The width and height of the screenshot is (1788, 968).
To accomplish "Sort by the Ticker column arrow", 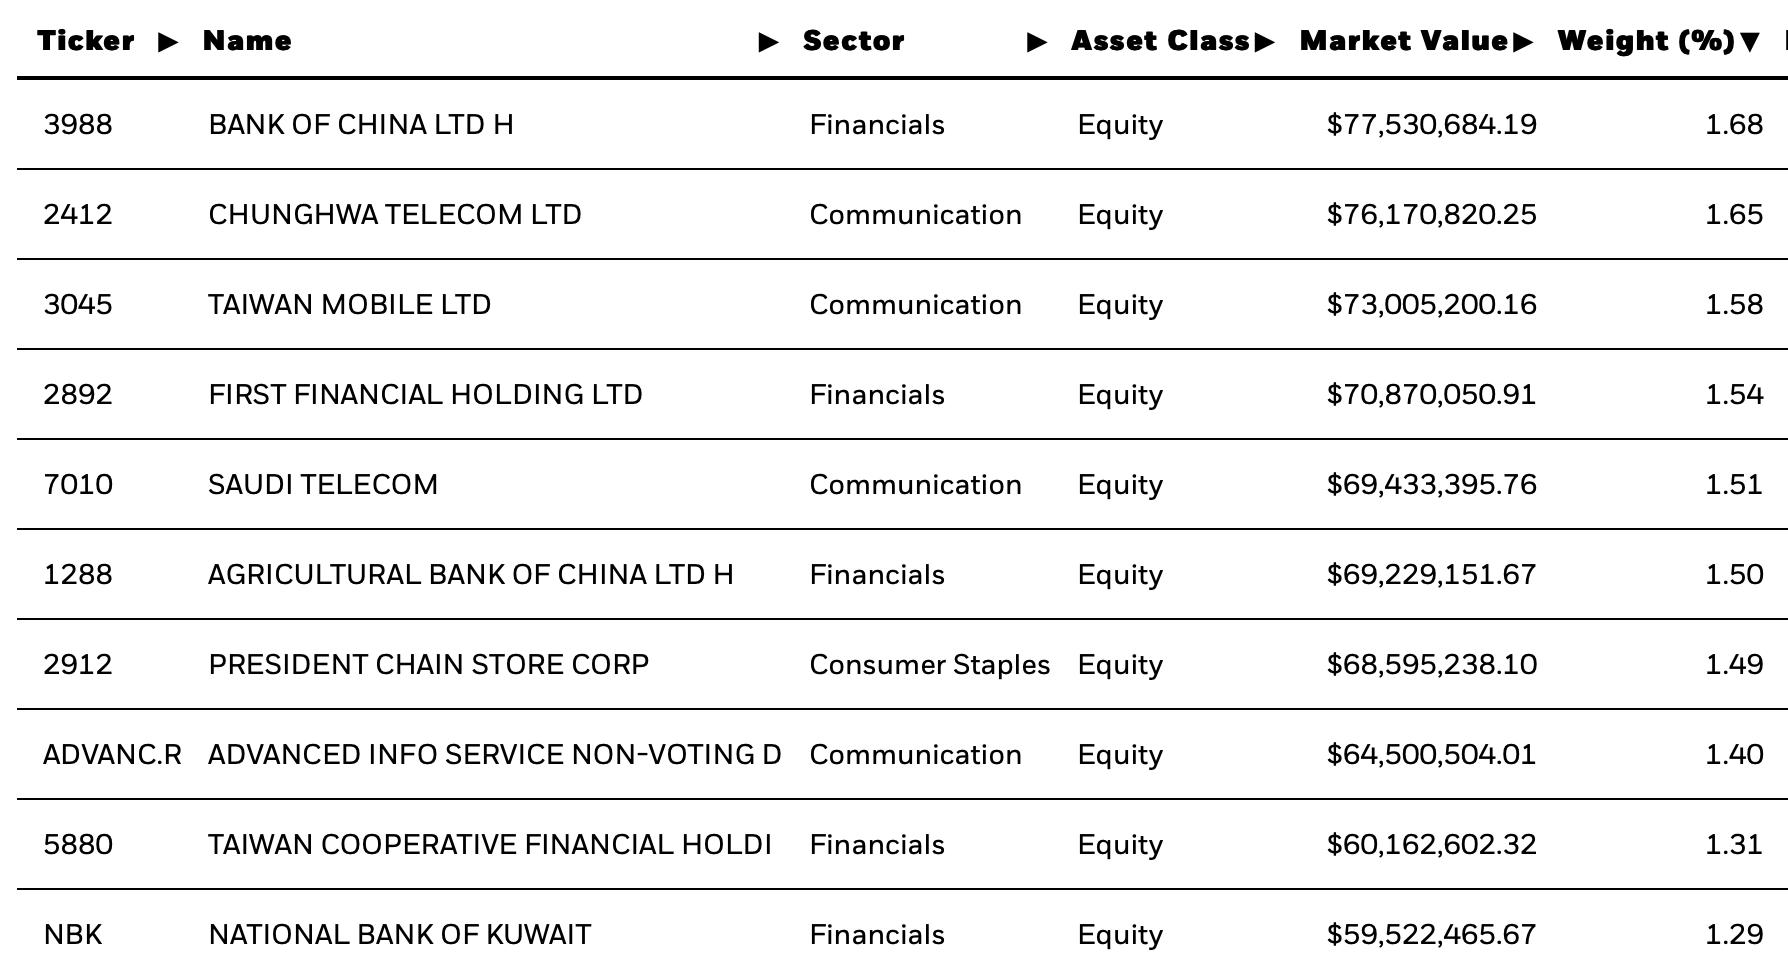I will (168, 42).
